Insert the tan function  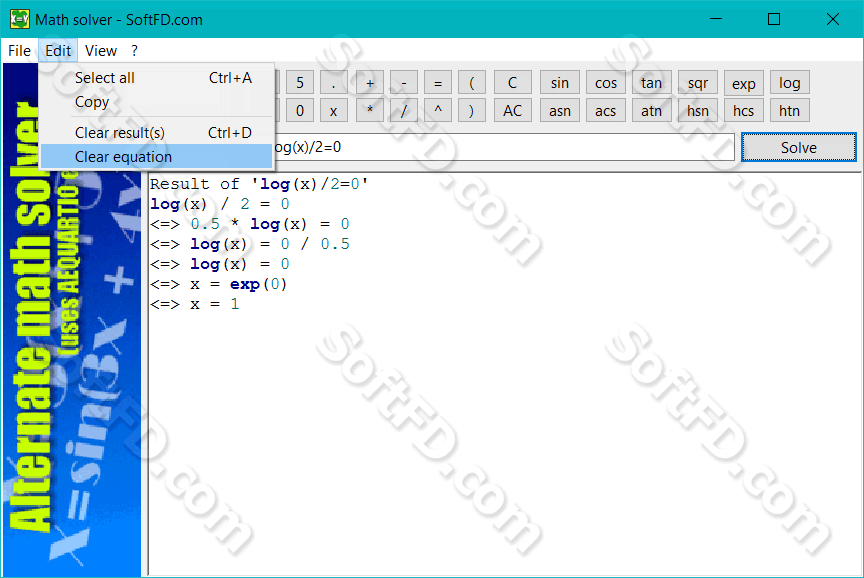pos(651,83)
